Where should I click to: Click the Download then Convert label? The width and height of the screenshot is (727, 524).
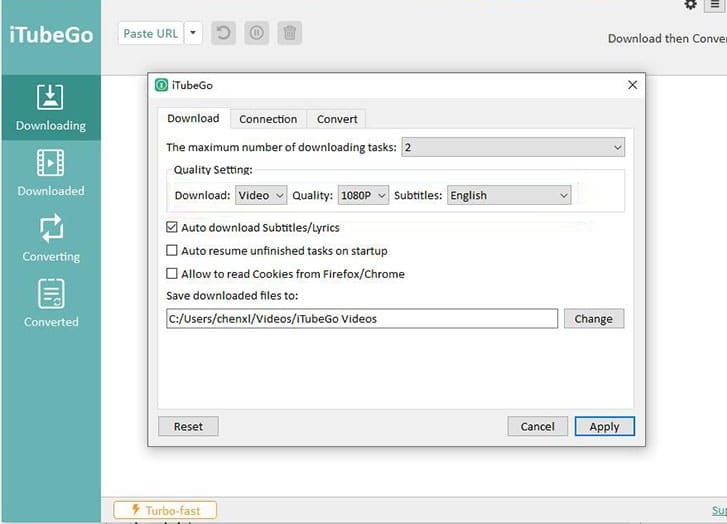pos(667,38)
